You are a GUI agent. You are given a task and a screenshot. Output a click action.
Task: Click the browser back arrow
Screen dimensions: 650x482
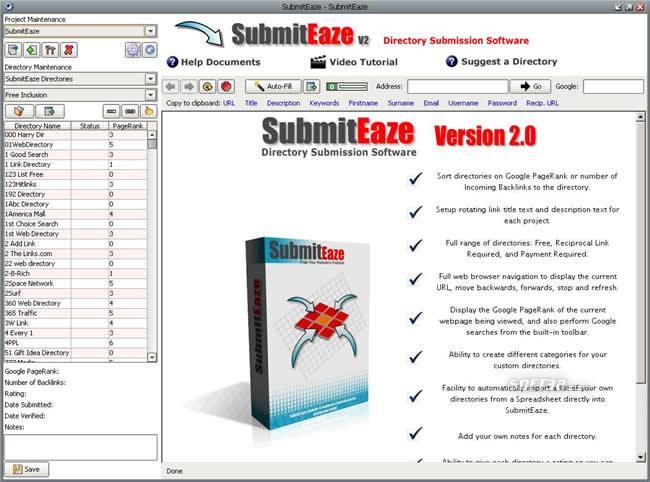click(170, 87)
